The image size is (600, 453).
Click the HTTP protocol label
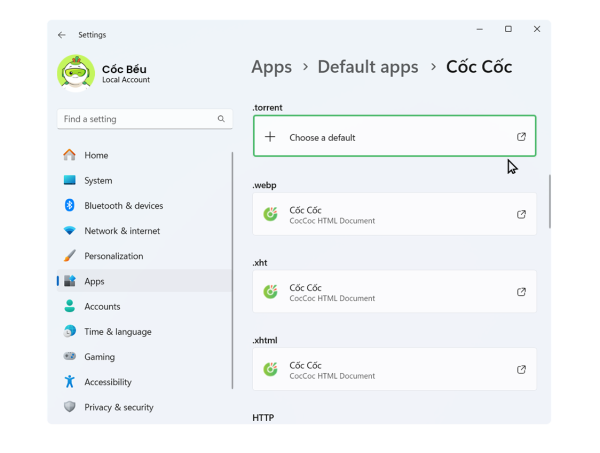click(263, 418)
